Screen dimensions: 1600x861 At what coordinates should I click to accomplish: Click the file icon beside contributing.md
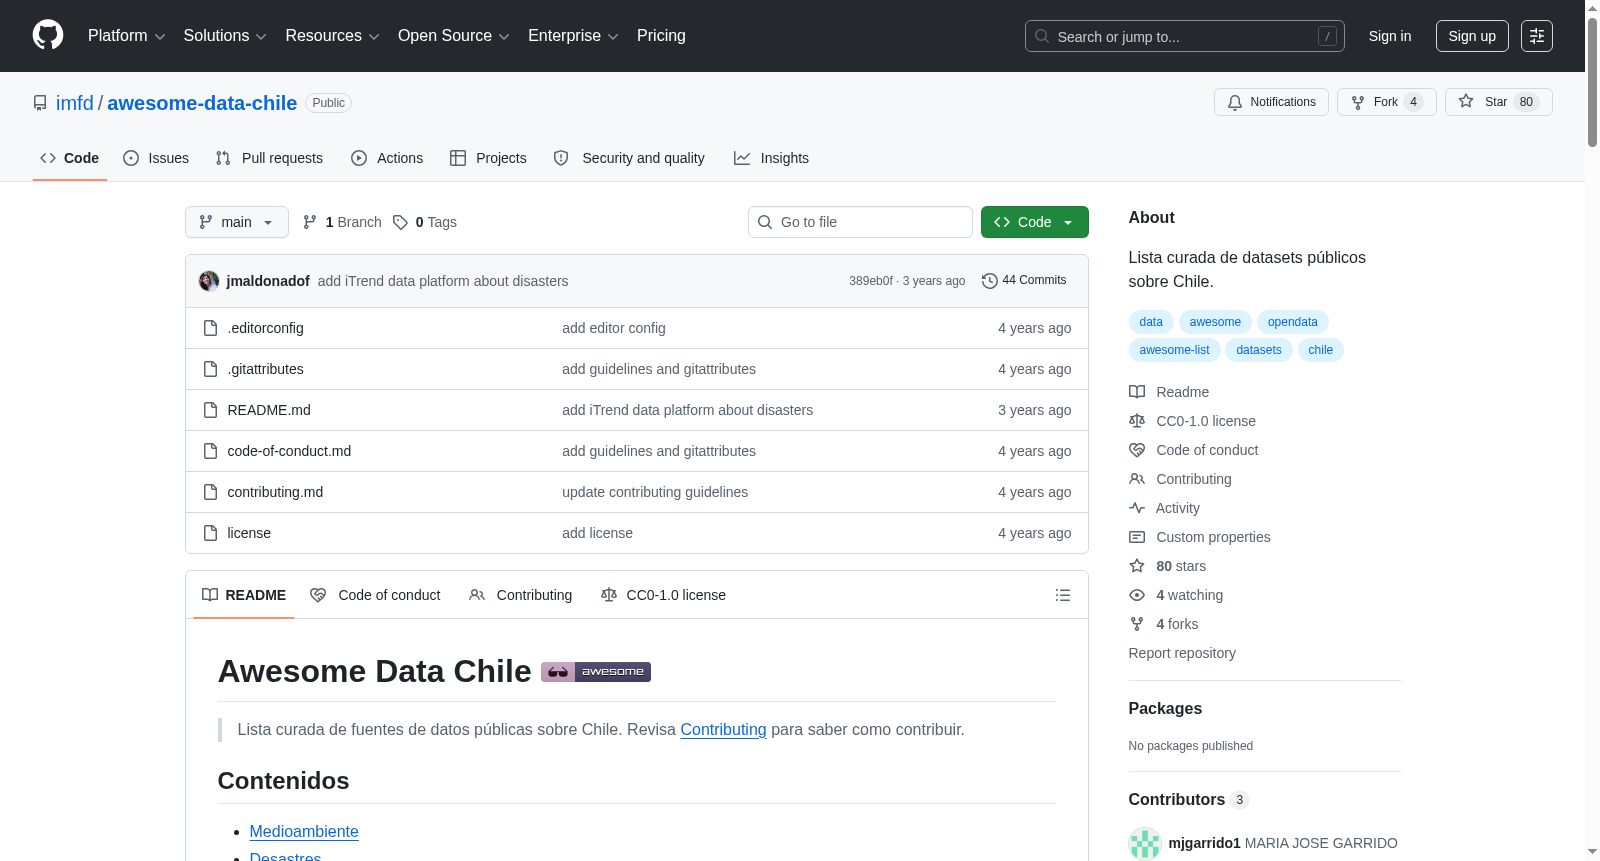210,492
